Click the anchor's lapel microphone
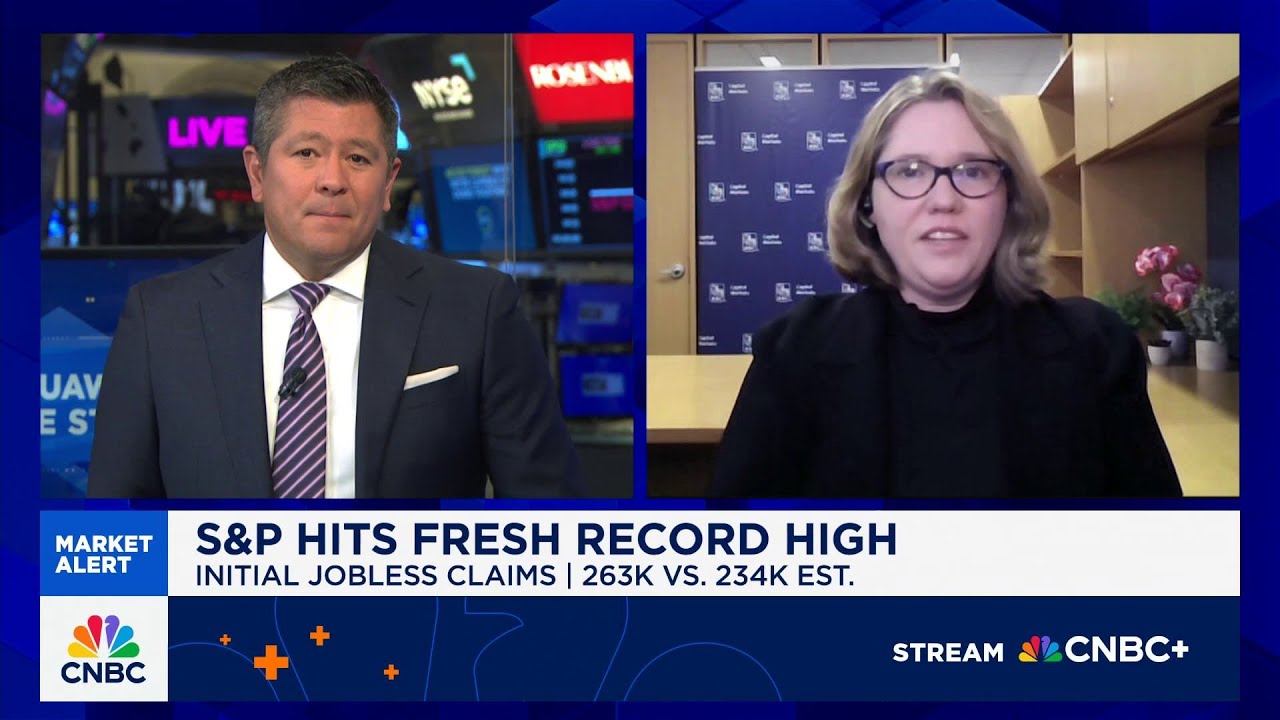This screenshot has width=1280, height=720. click(292, 381)
